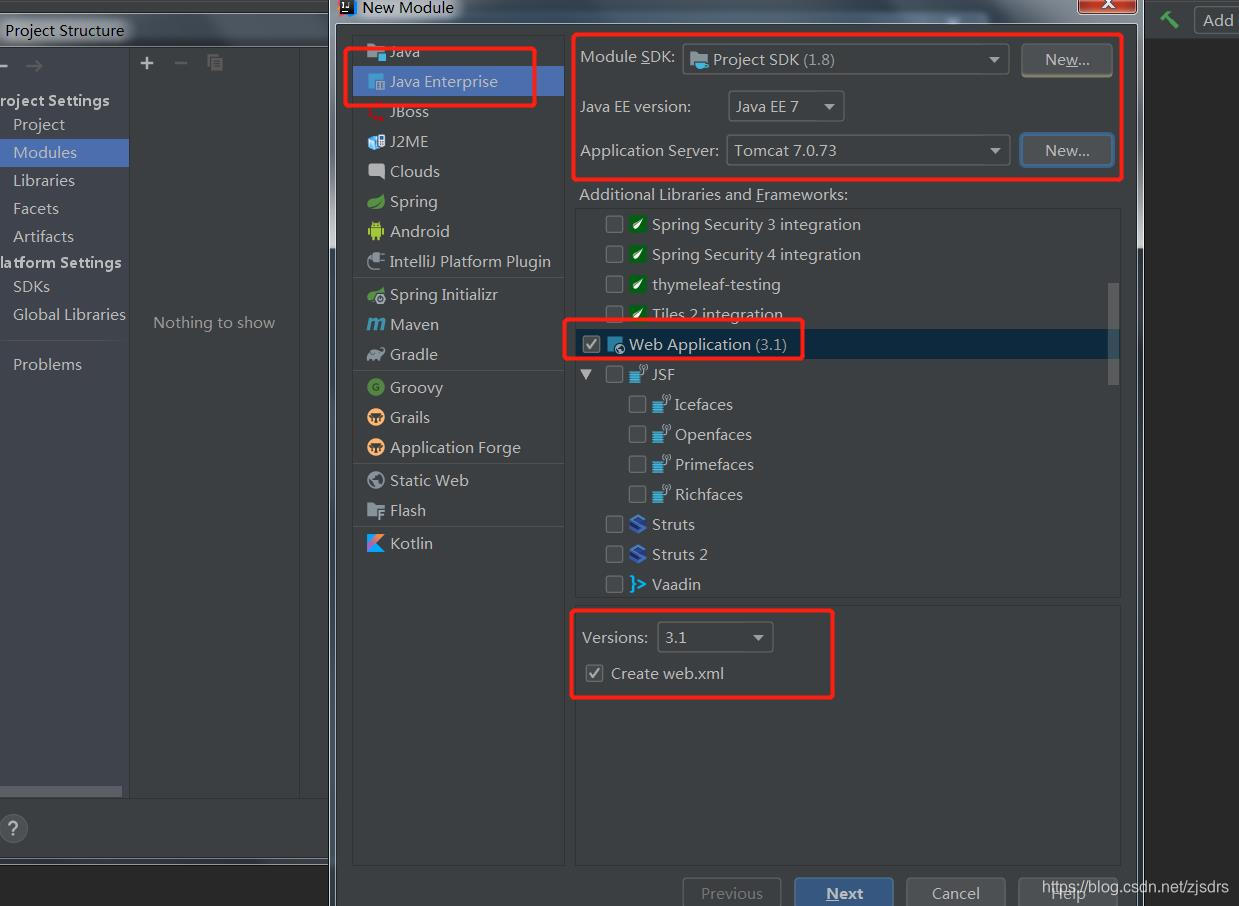The height and width of the screenshot is (906, 1239).
Task: Enable Spring Security 4 integration checkbox
Action: [x=615, y=255]
